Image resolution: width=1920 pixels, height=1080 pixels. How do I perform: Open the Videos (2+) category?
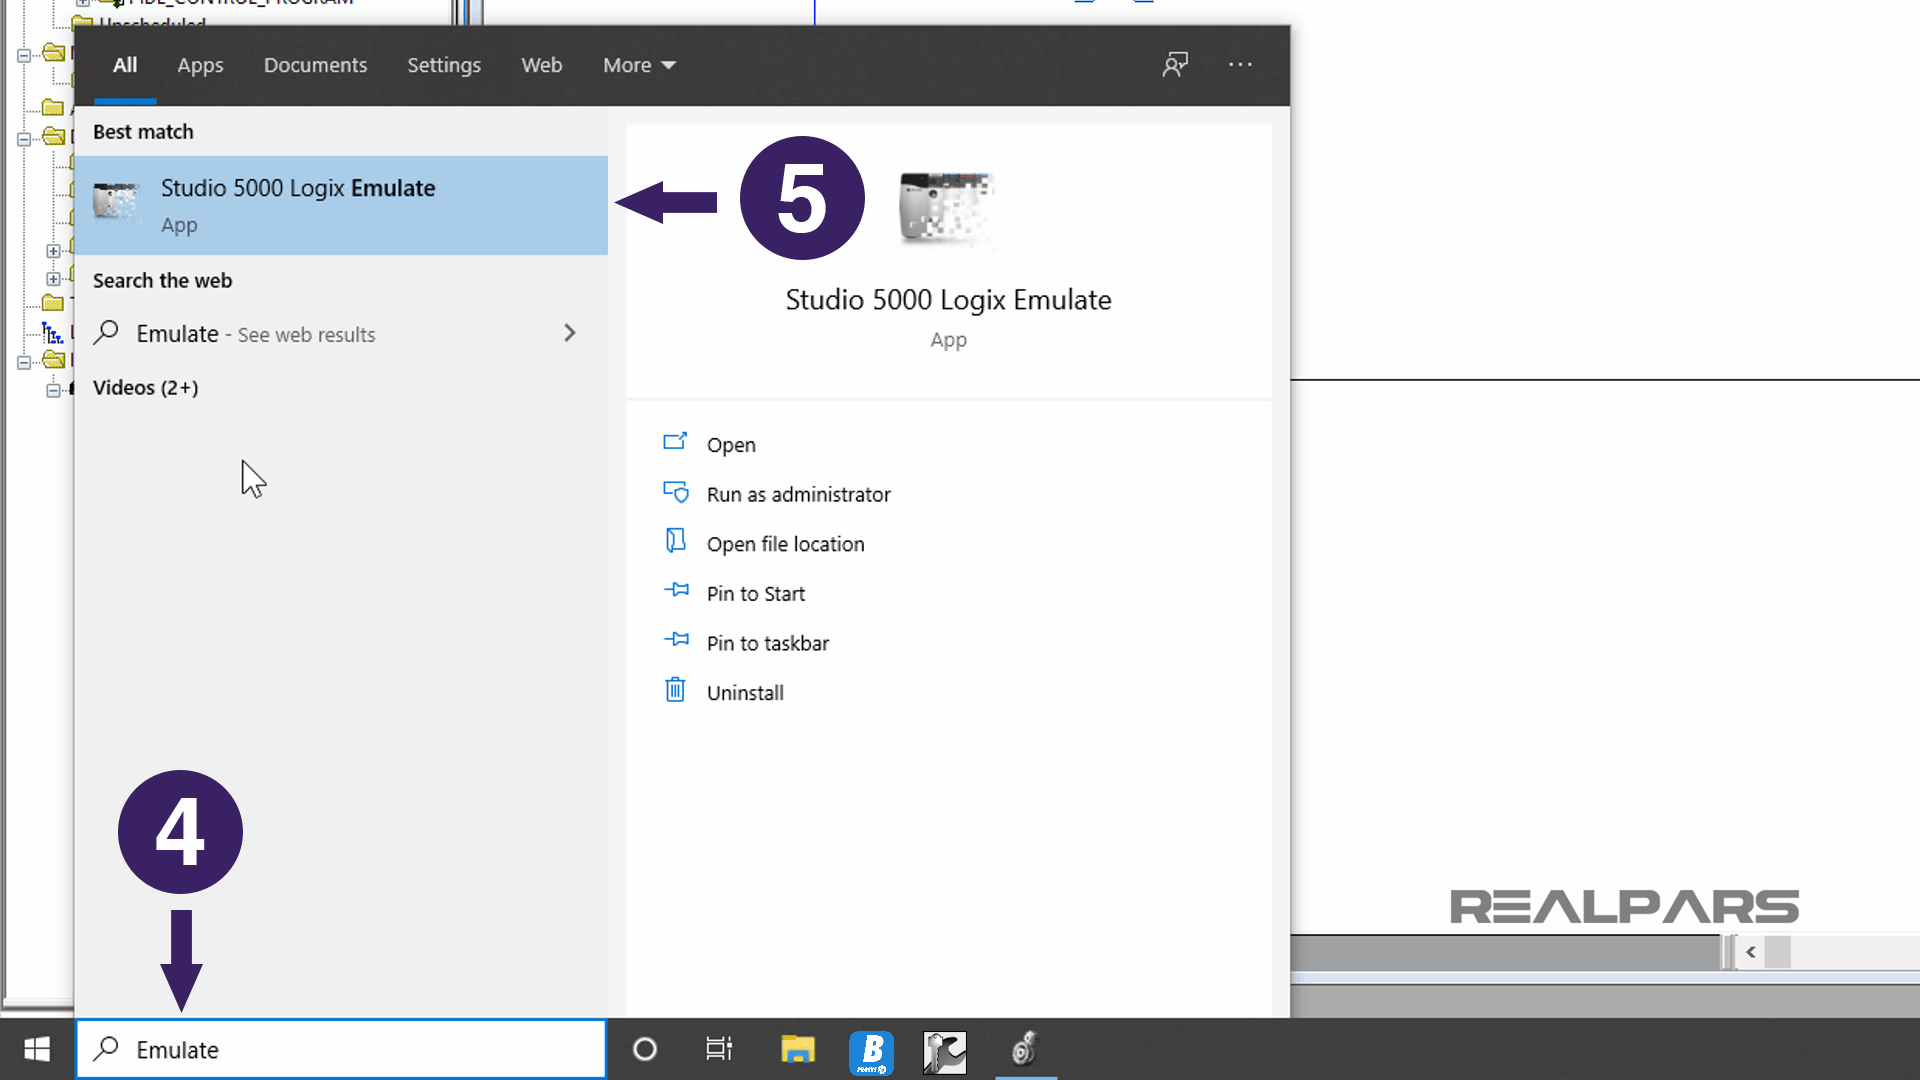[145, 388]
